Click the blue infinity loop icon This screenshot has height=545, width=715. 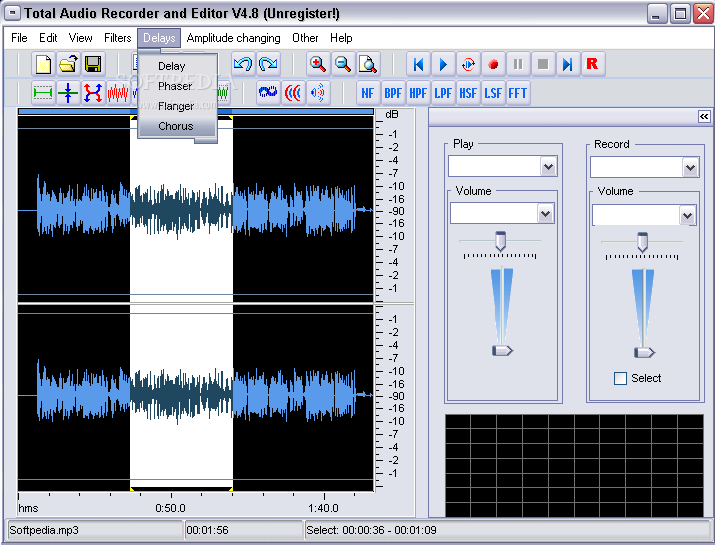tap(268, 93)
